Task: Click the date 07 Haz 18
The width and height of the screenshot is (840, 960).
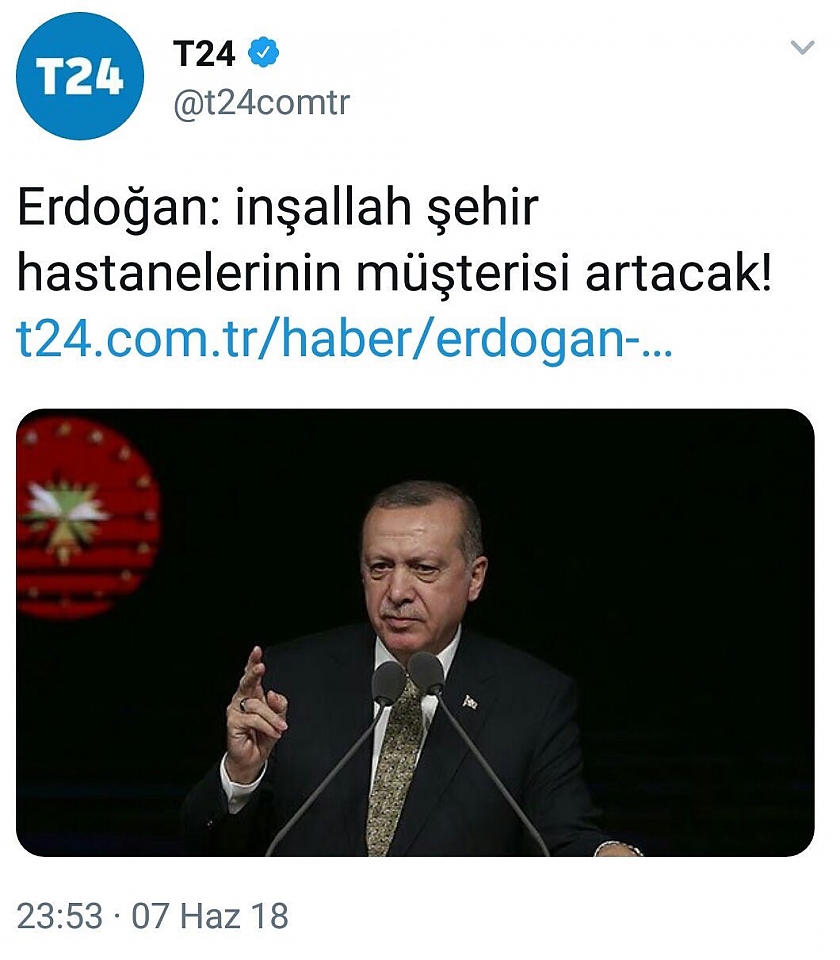Action: [210, 916]
